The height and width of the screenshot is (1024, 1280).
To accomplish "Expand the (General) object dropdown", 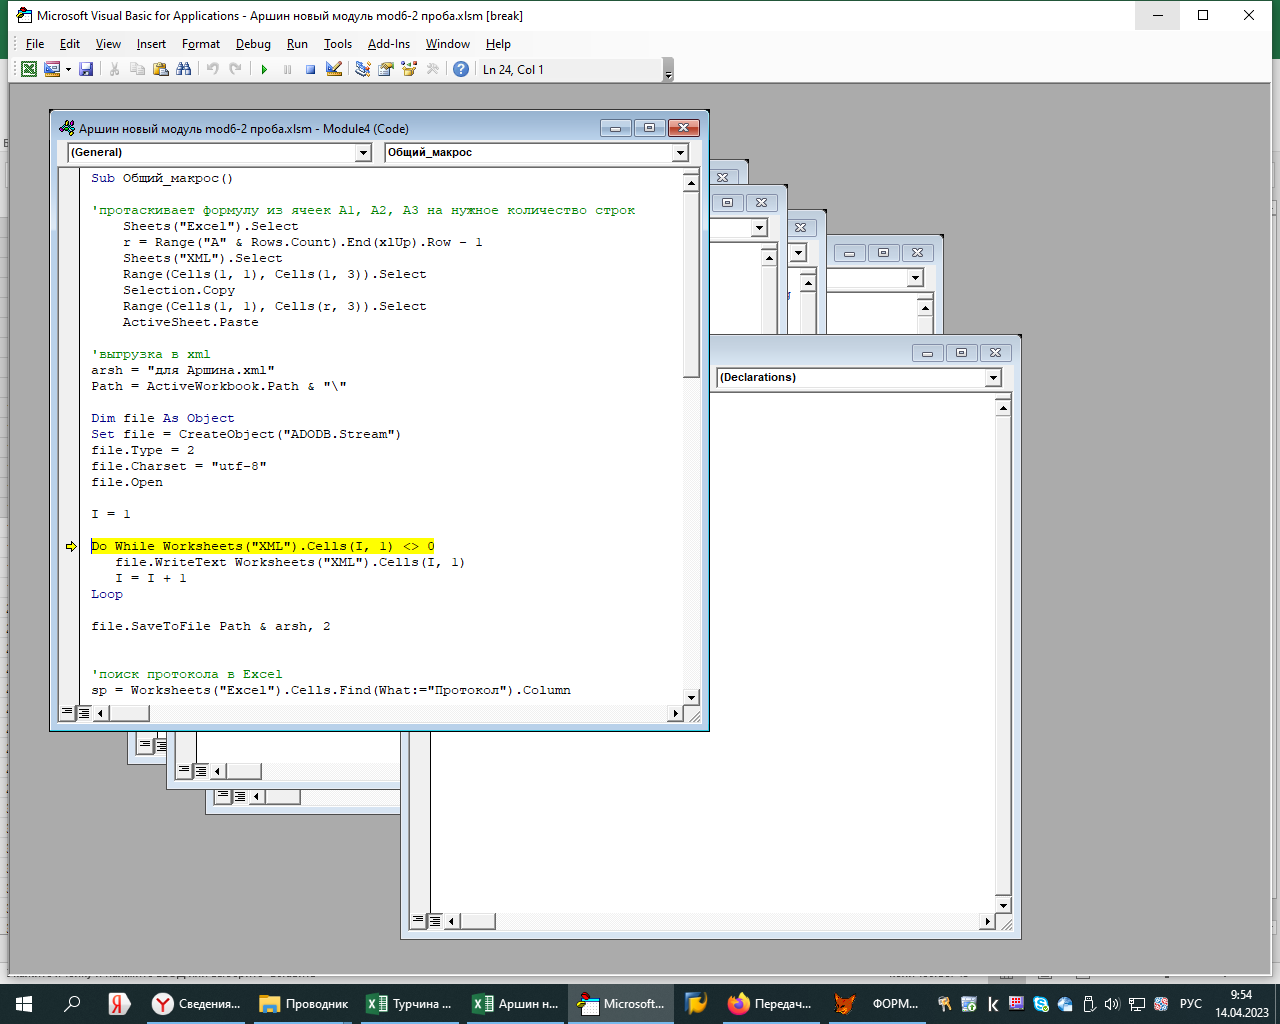I will click(363, 153).
